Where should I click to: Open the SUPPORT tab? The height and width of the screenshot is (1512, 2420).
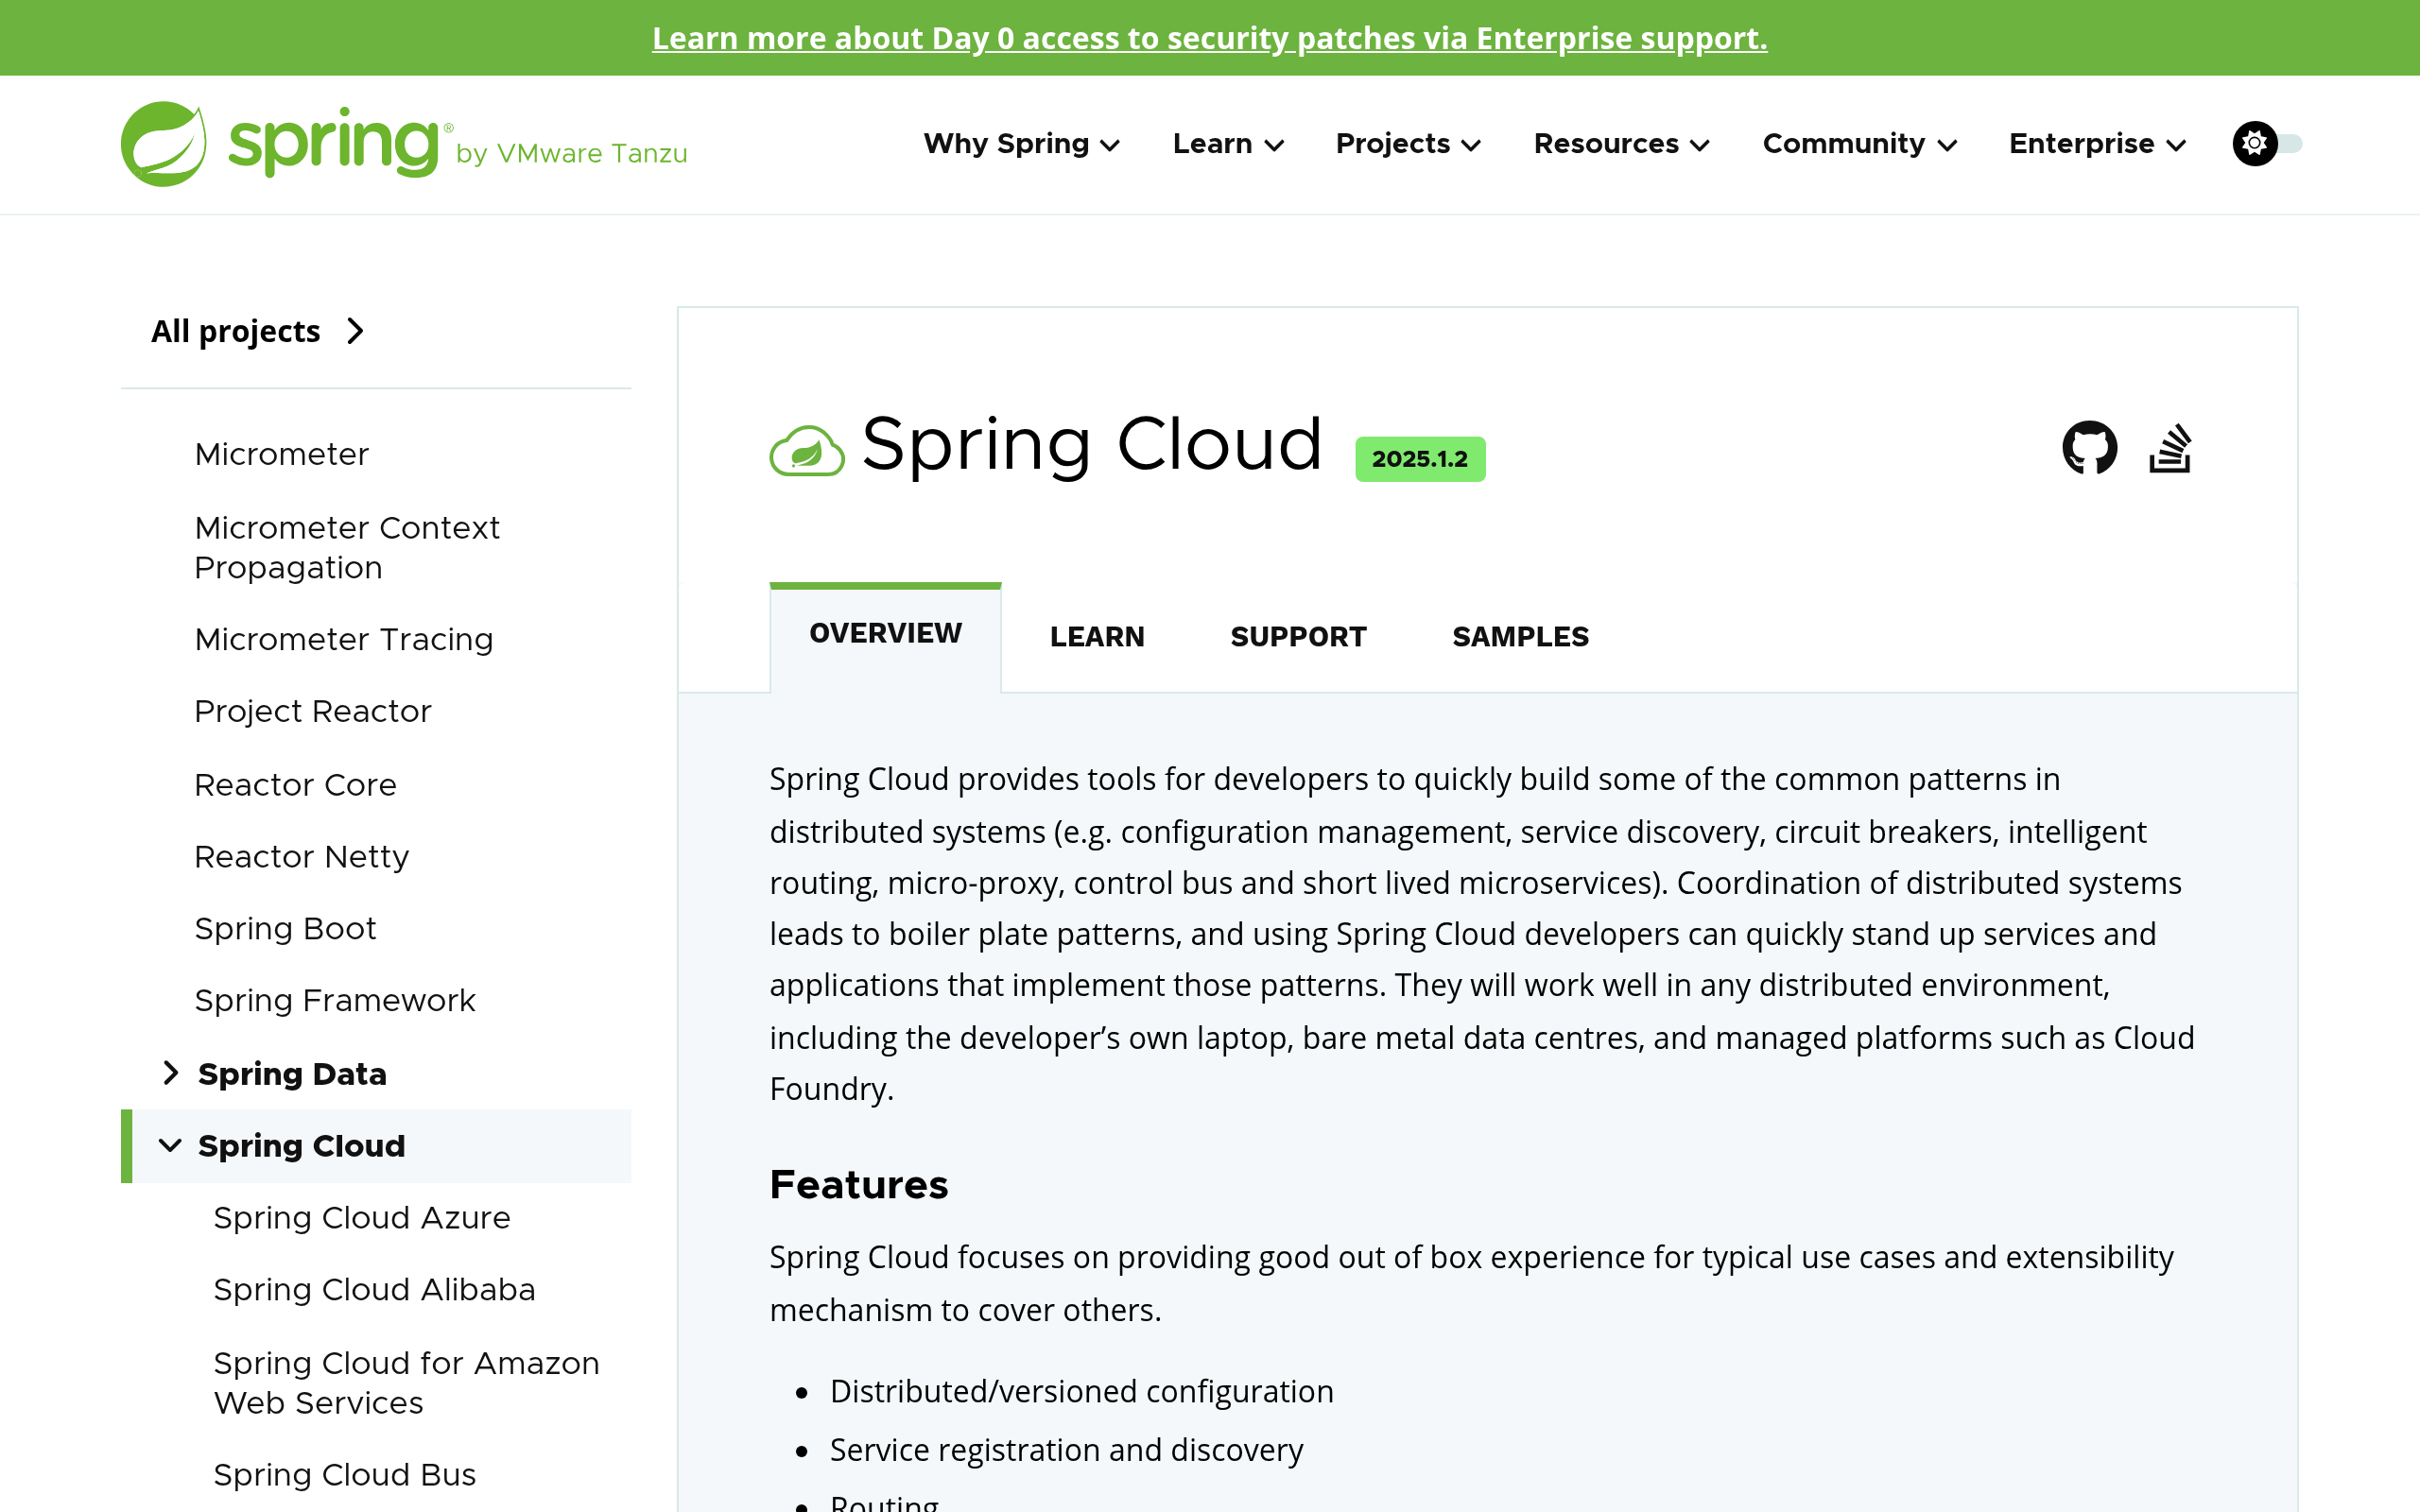click(1298, 637)
